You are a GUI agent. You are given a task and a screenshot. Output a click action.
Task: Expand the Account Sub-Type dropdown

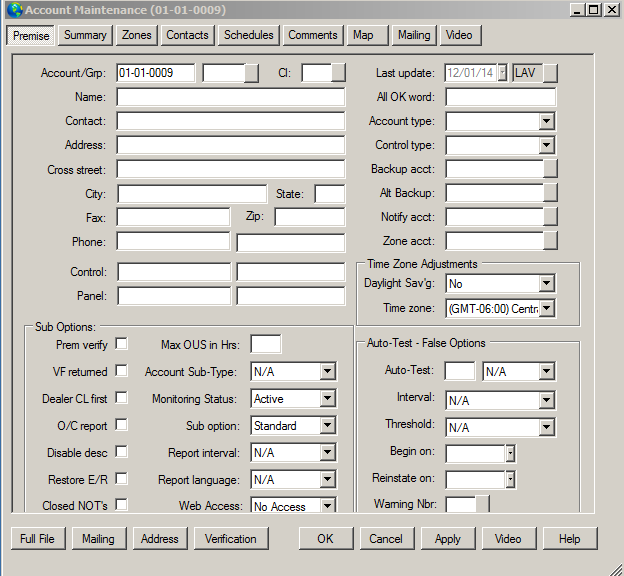click(327, 371)
